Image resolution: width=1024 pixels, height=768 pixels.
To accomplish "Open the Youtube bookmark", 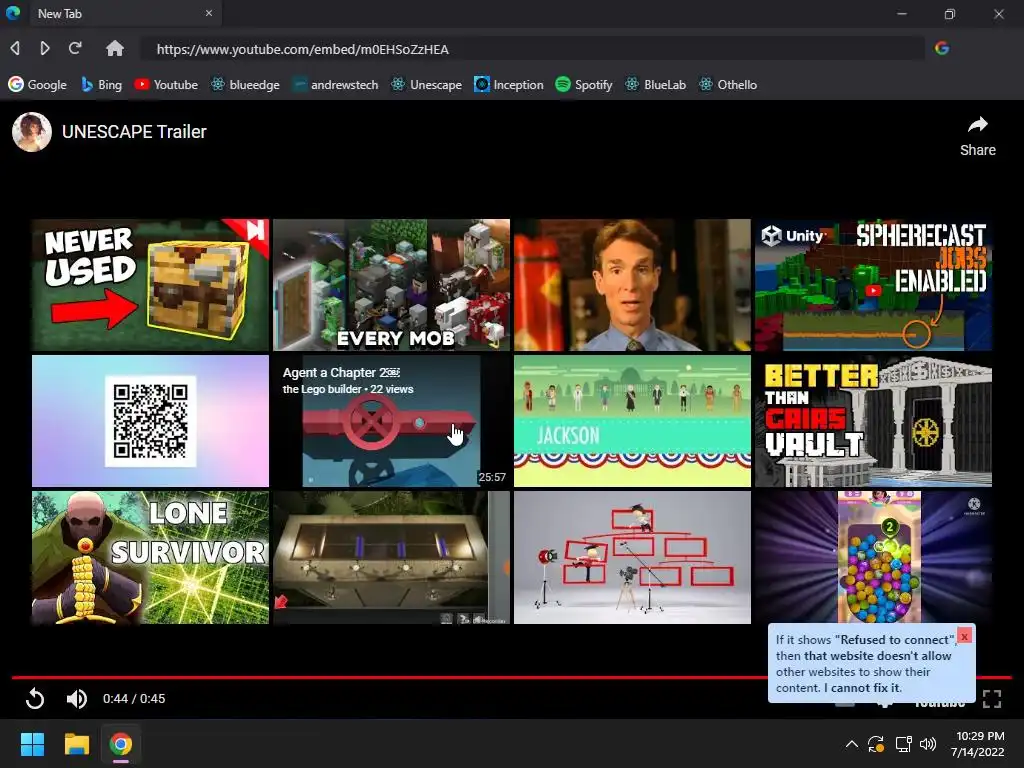I will coord(166,84).
